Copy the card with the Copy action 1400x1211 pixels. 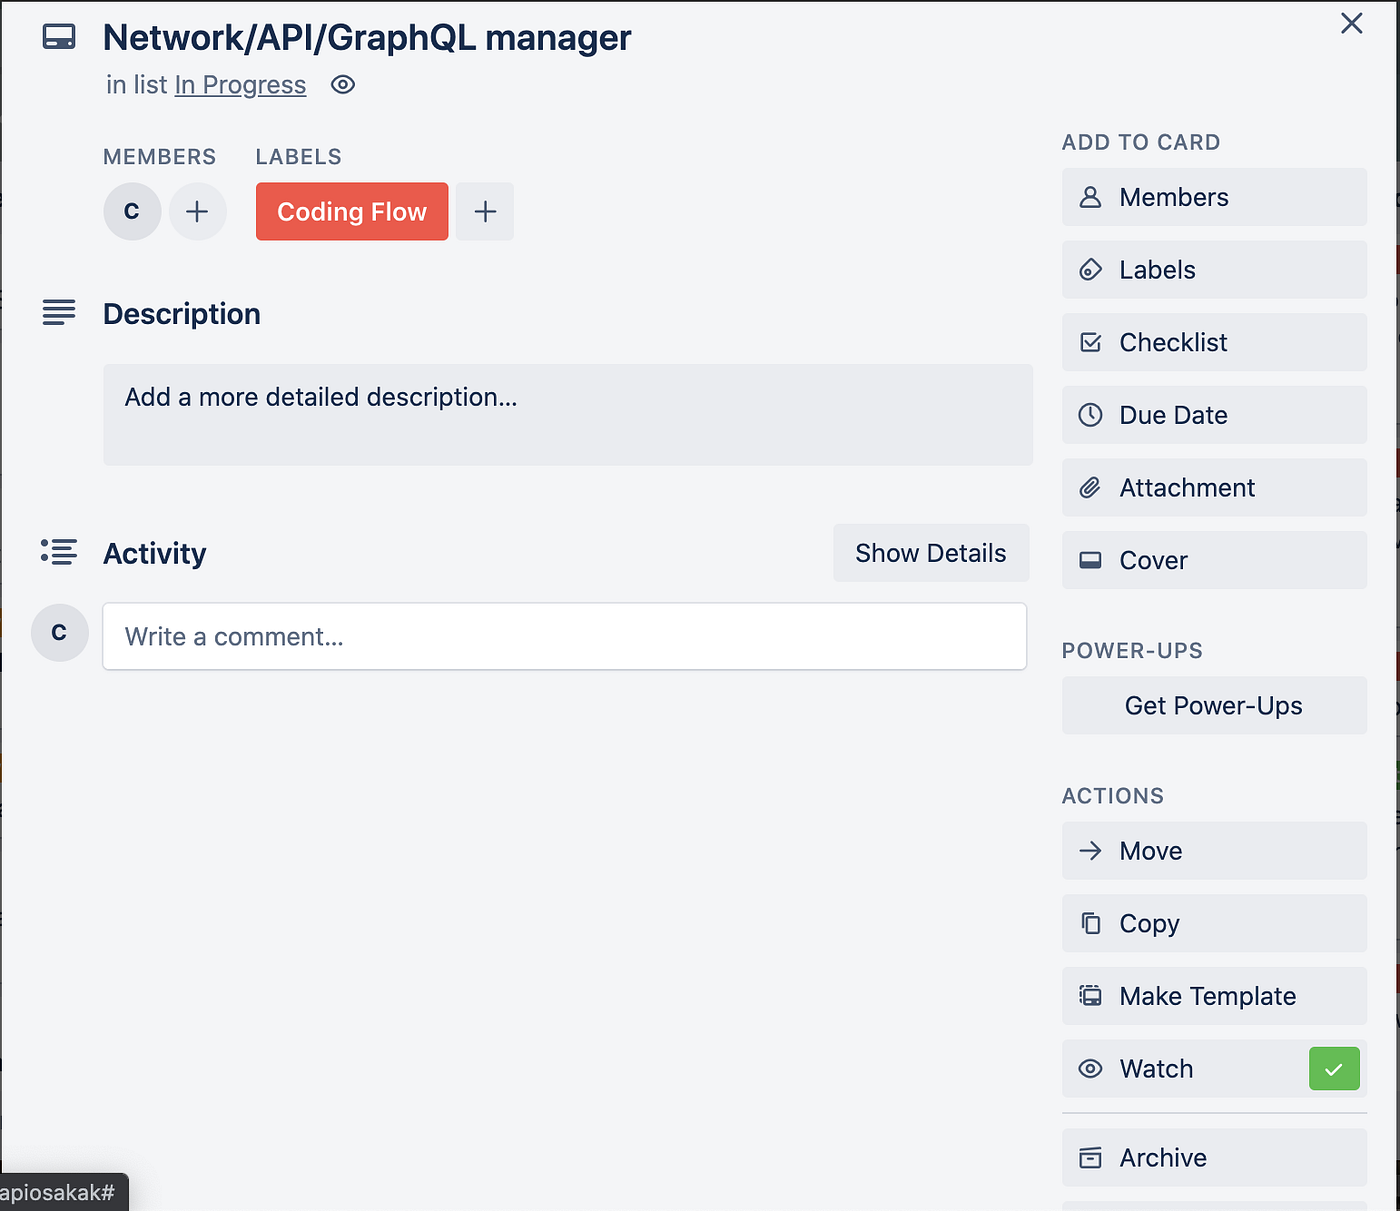pos(1214,924)
